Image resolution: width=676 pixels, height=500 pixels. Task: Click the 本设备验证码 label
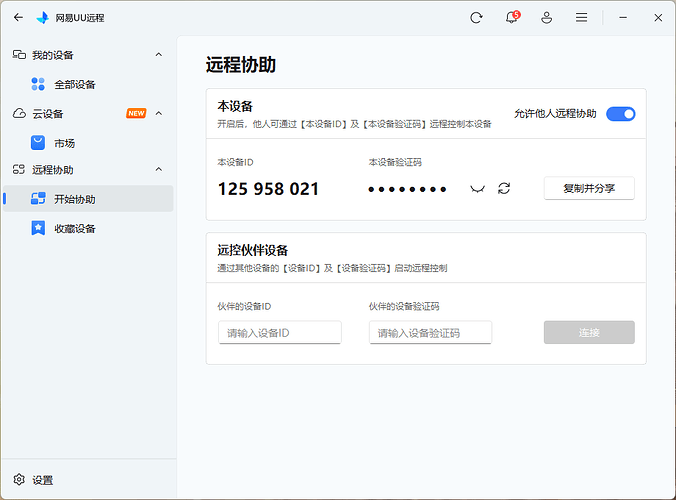tap(395, 162)
